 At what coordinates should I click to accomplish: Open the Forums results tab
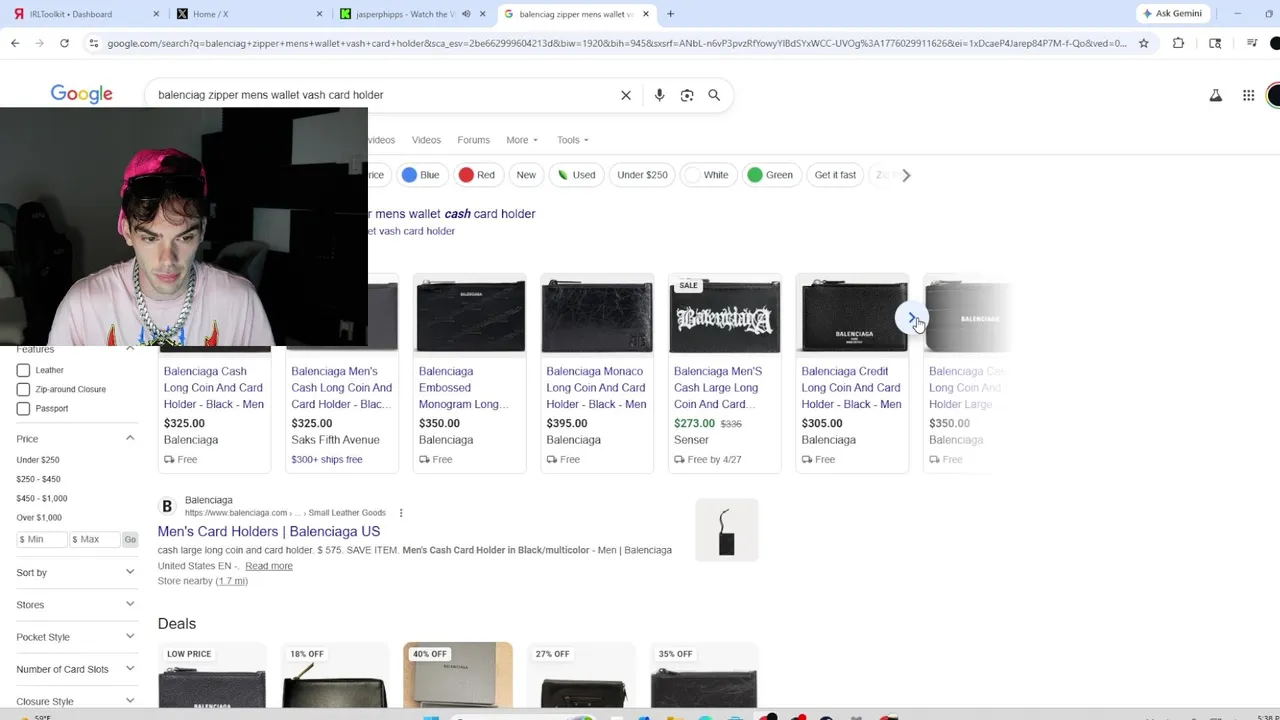click(474, 140)
